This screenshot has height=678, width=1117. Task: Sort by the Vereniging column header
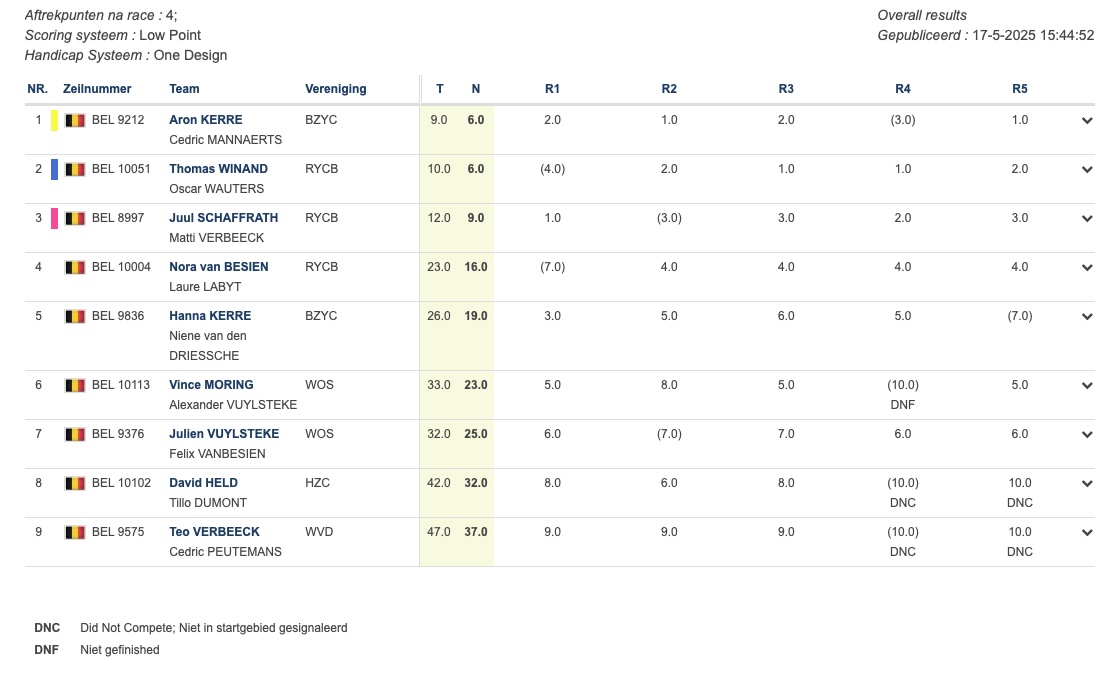(336, 89)
